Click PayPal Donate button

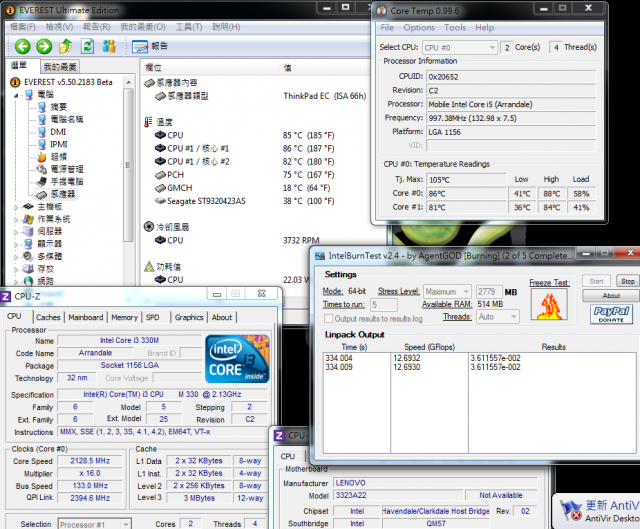(611, 314)
